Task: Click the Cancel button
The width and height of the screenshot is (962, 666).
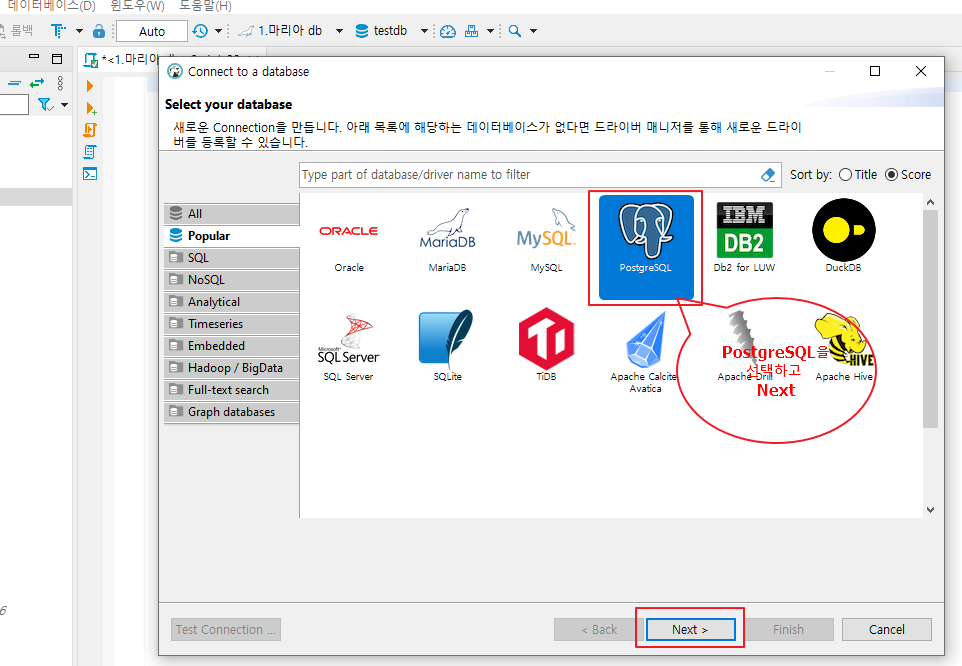Action: 887,630
